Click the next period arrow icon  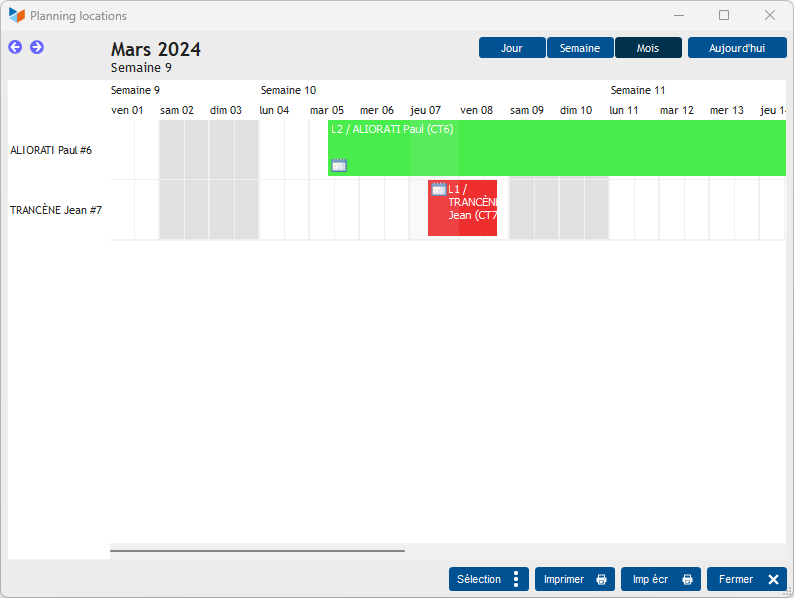[37, 47]
